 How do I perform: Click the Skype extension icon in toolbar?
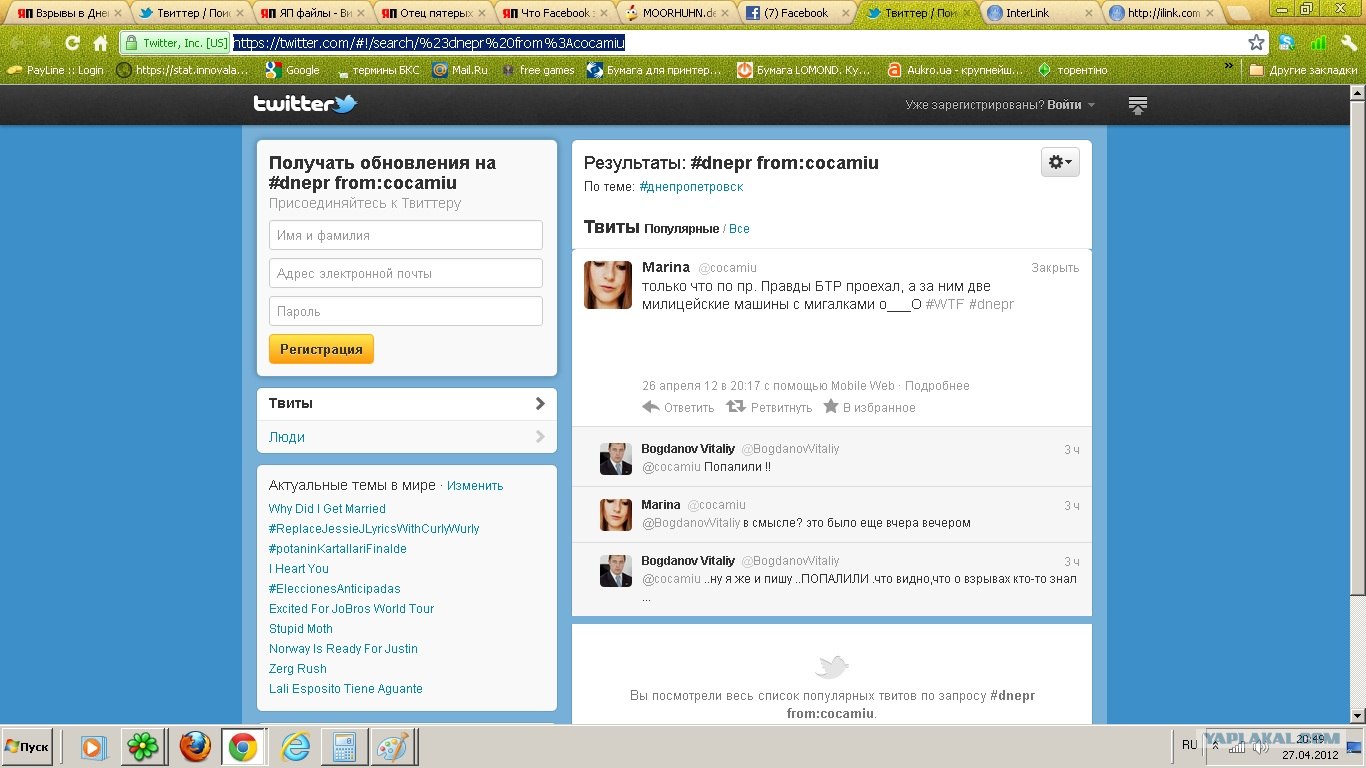(1287, 43)
